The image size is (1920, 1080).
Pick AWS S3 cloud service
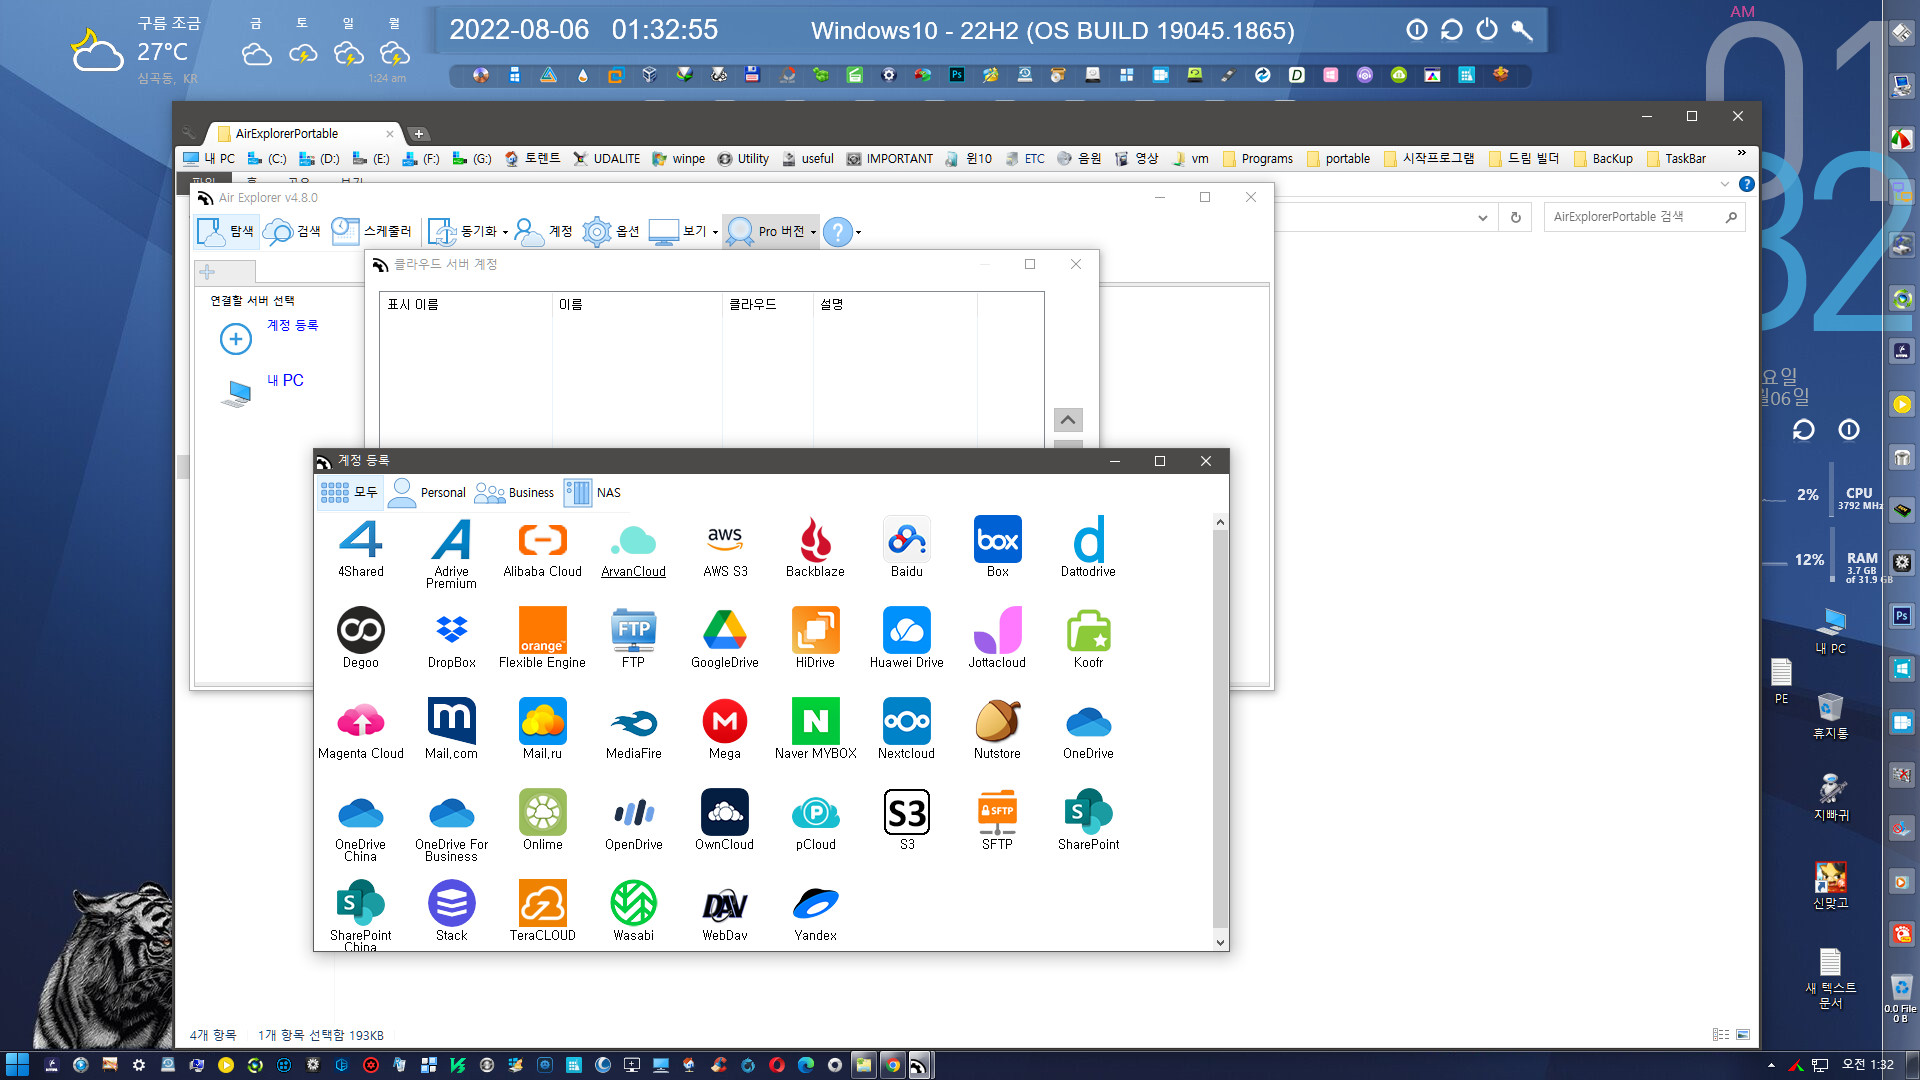pyautogui.click(x=725, y=548)
